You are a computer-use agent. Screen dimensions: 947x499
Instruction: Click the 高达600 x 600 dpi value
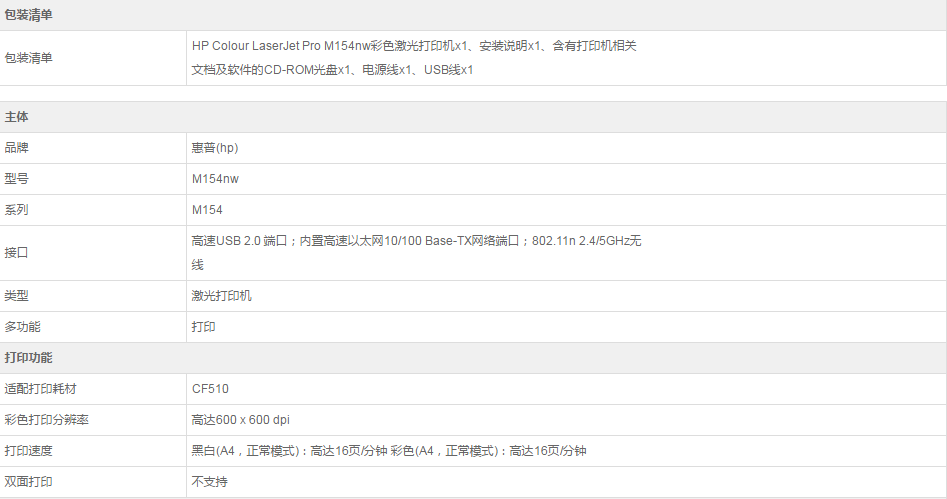(240, 420)
